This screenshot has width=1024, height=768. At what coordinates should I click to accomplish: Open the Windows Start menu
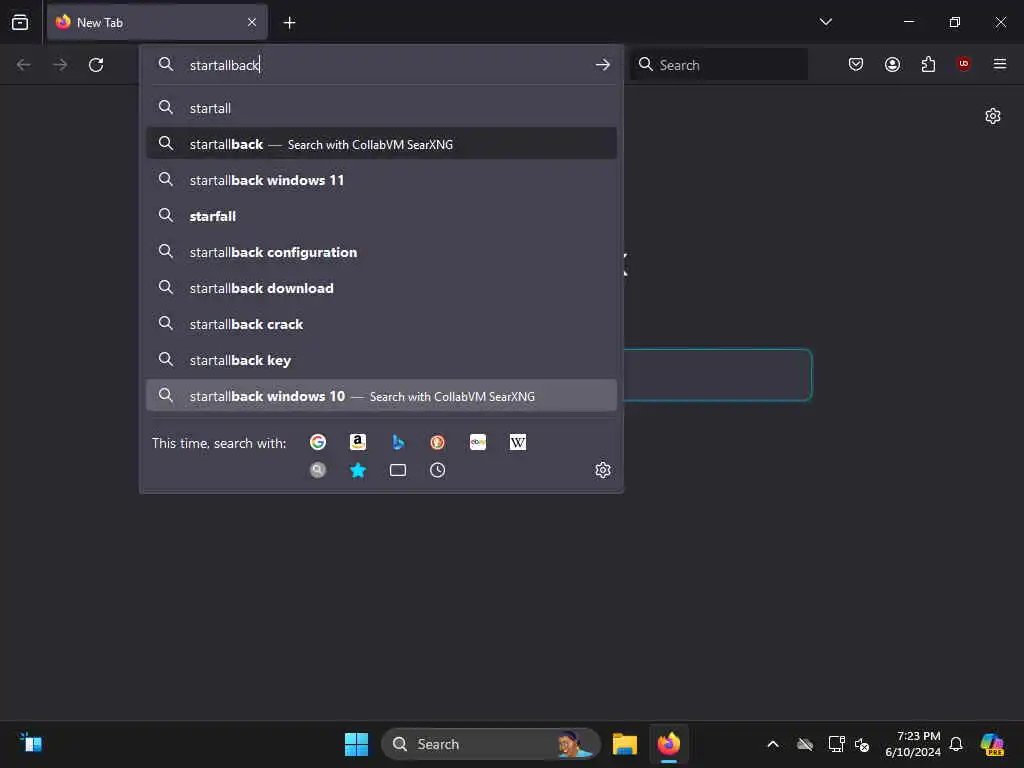click(x=357, y=744)
